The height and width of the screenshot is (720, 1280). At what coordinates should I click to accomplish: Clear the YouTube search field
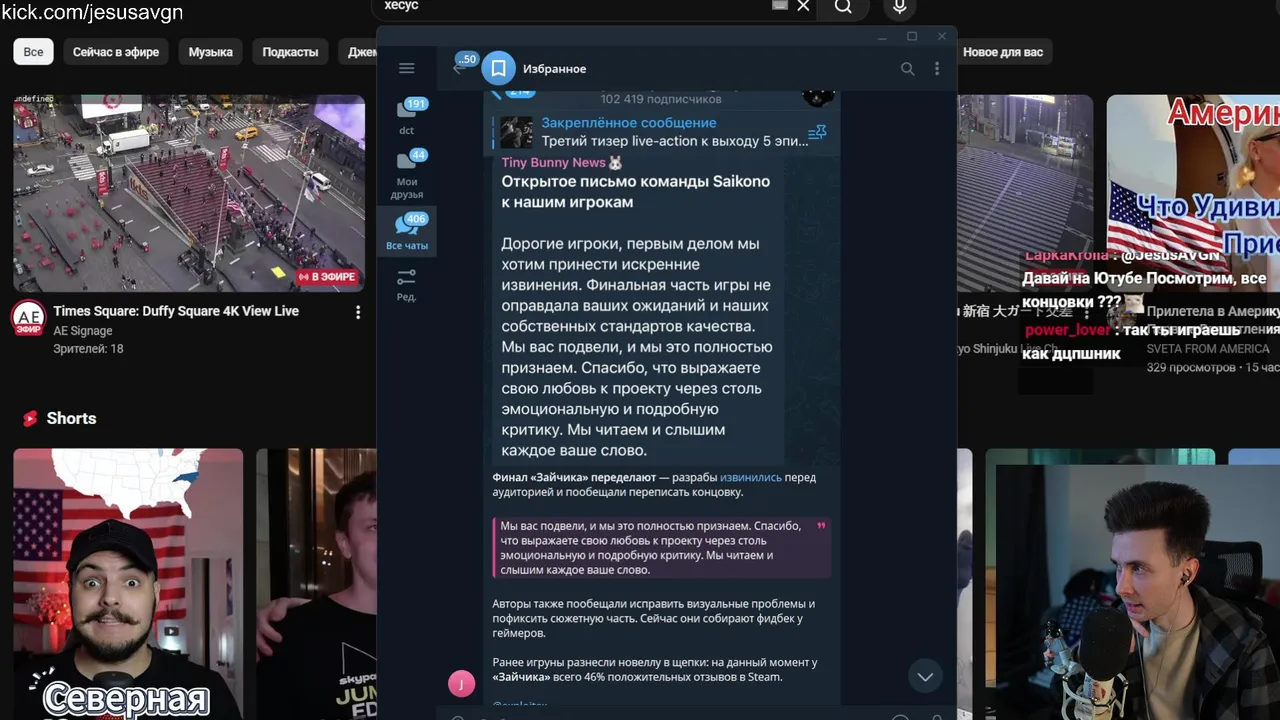803,6
